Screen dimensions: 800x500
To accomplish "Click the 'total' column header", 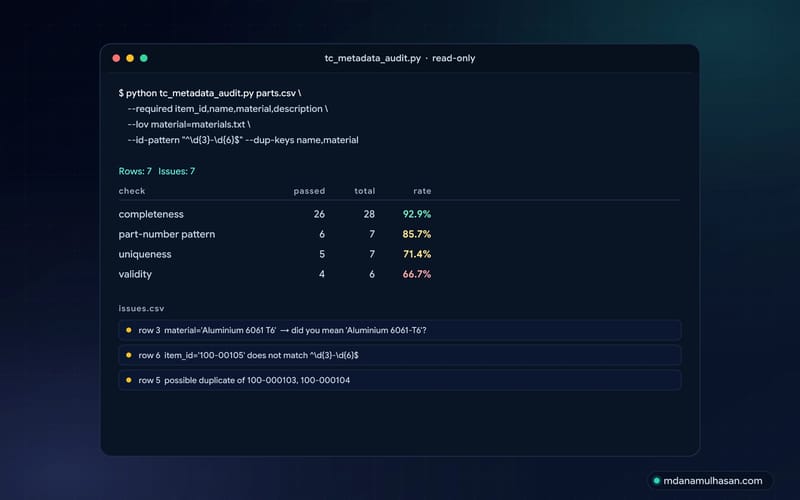I will tap(365, 191).
